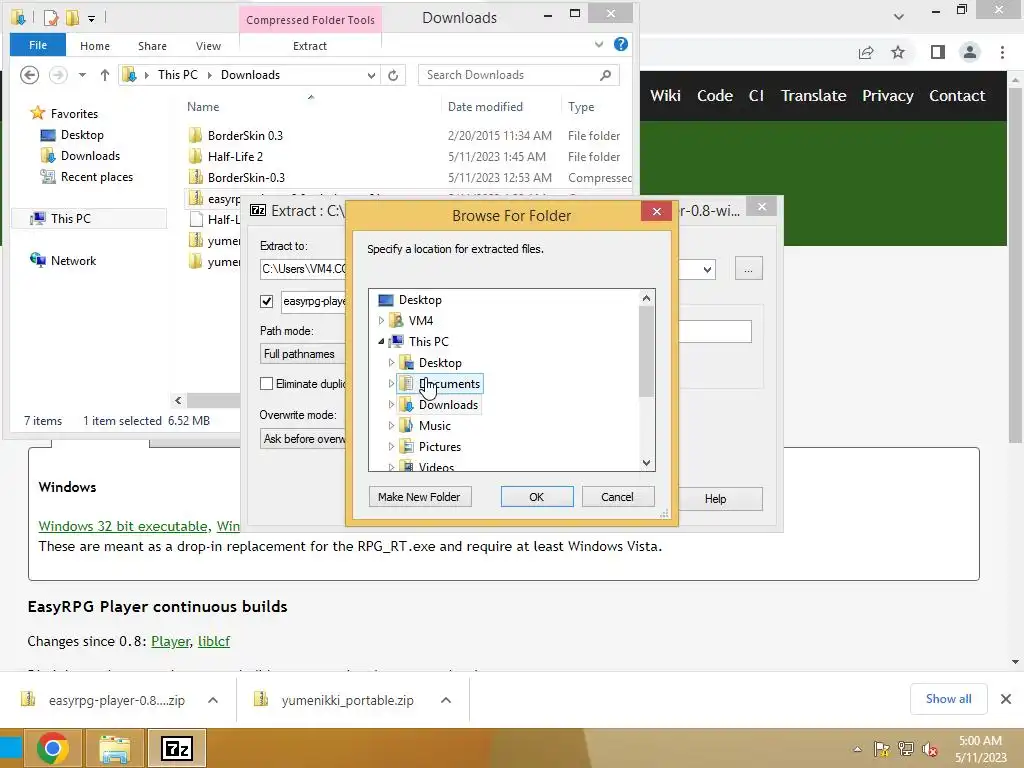
Task: Open the View ribbon tab
Action: (208, 46)
